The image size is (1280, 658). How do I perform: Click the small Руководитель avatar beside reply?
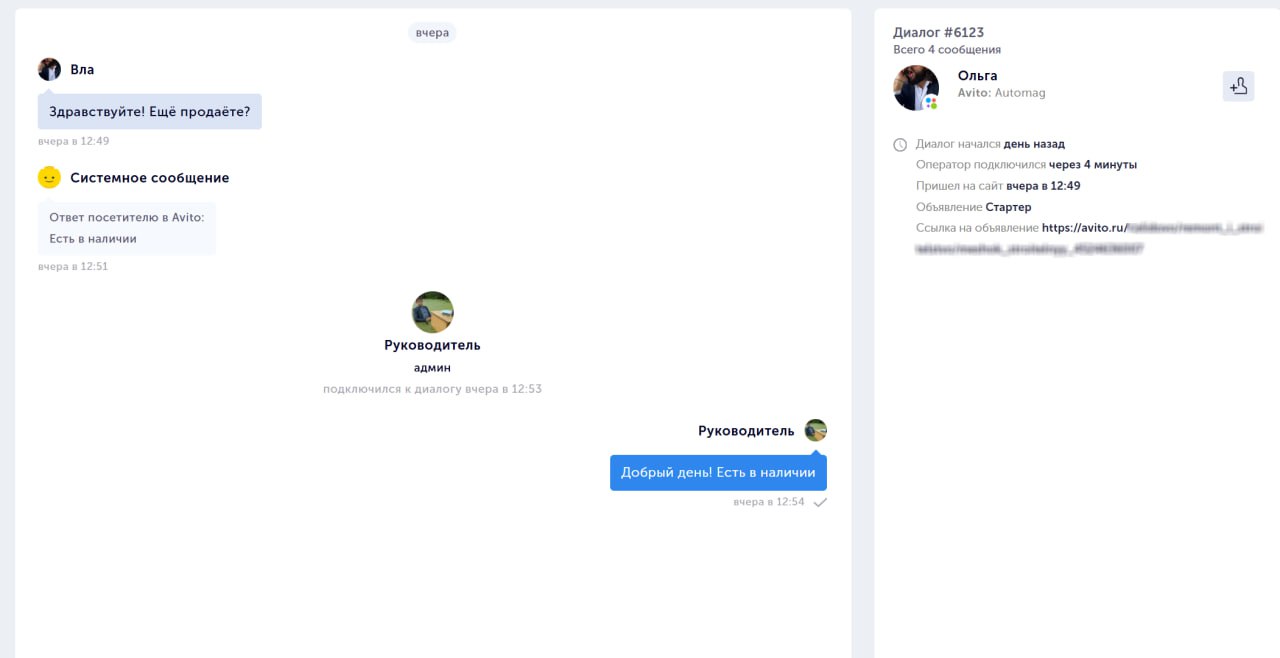pyautogui.click(x=816, y=430)
